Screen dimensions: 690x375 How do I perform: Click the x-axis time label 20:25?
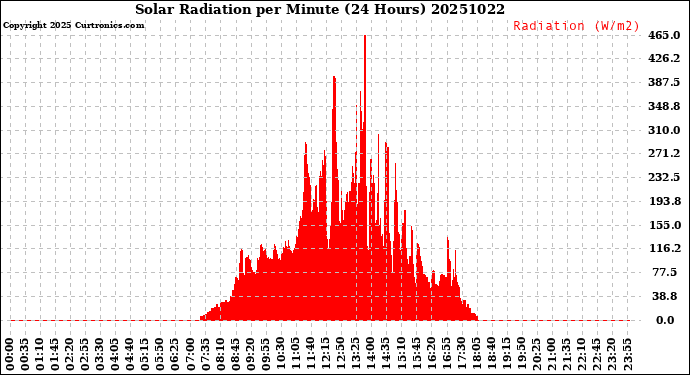point(537,355)
